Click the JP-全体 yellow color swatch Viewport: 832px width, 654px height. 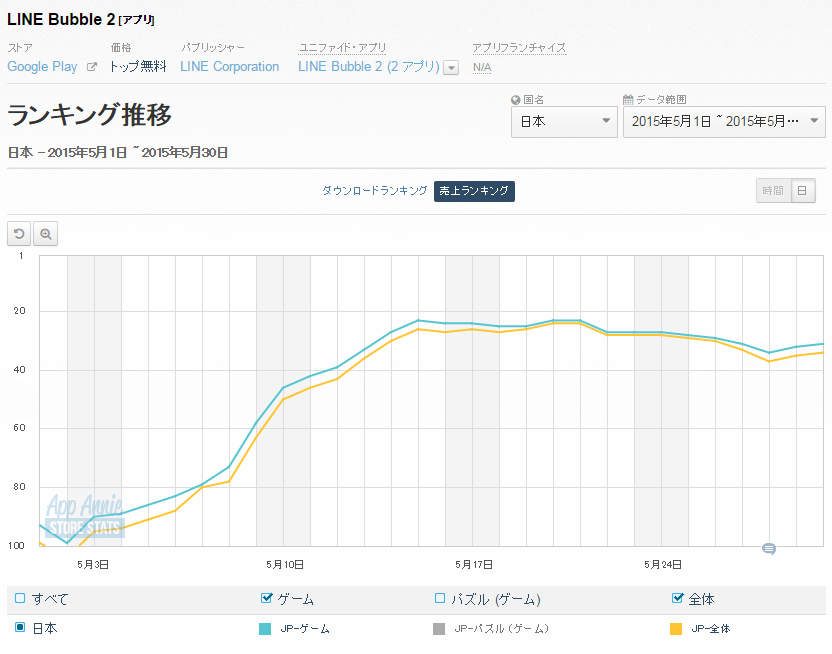click(676, 629)
